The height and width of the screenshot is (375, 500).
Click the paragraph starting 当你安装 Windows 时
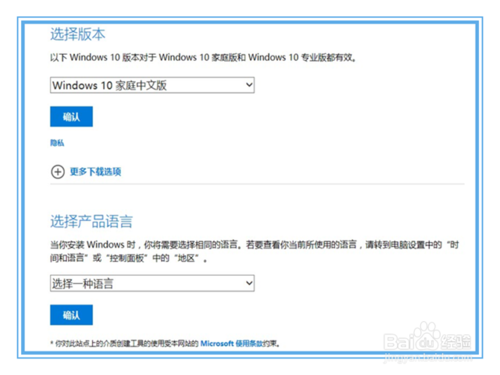pyautogui.click(x=255, y=251)
